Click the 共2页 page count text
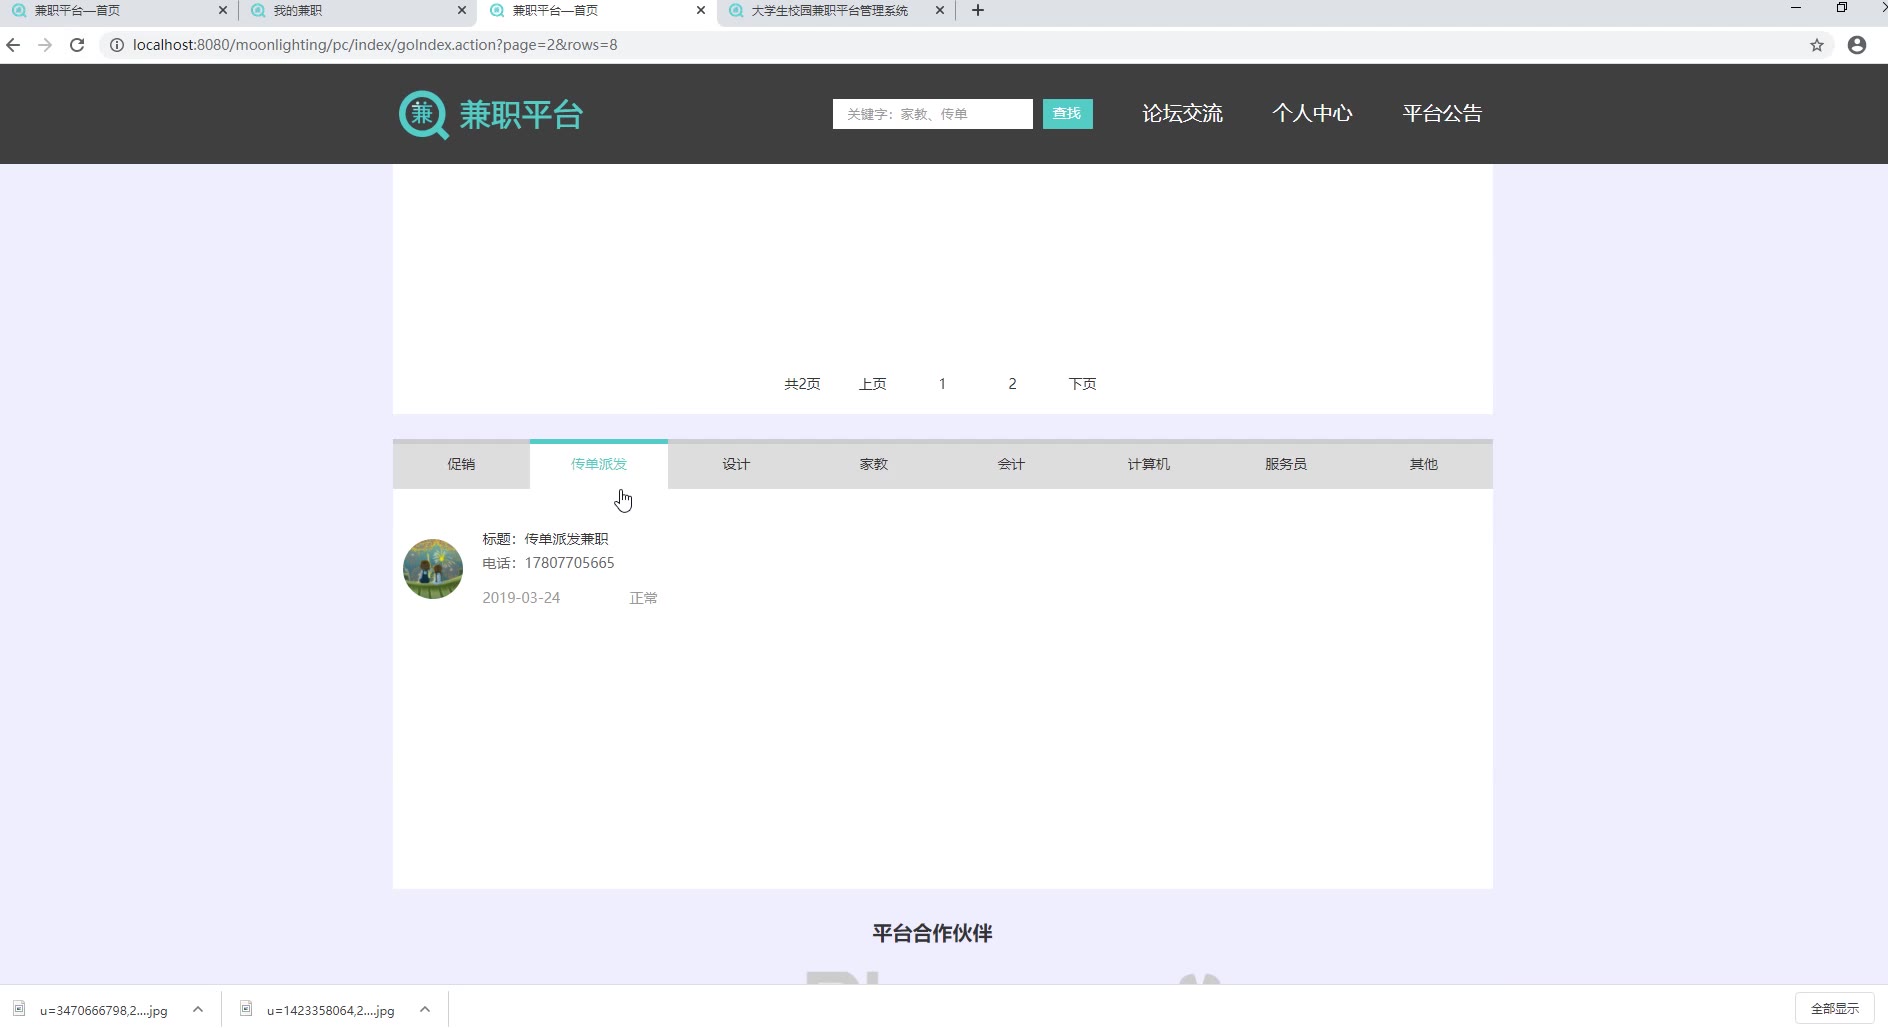 pyautogui.click(x=802, y=384)
